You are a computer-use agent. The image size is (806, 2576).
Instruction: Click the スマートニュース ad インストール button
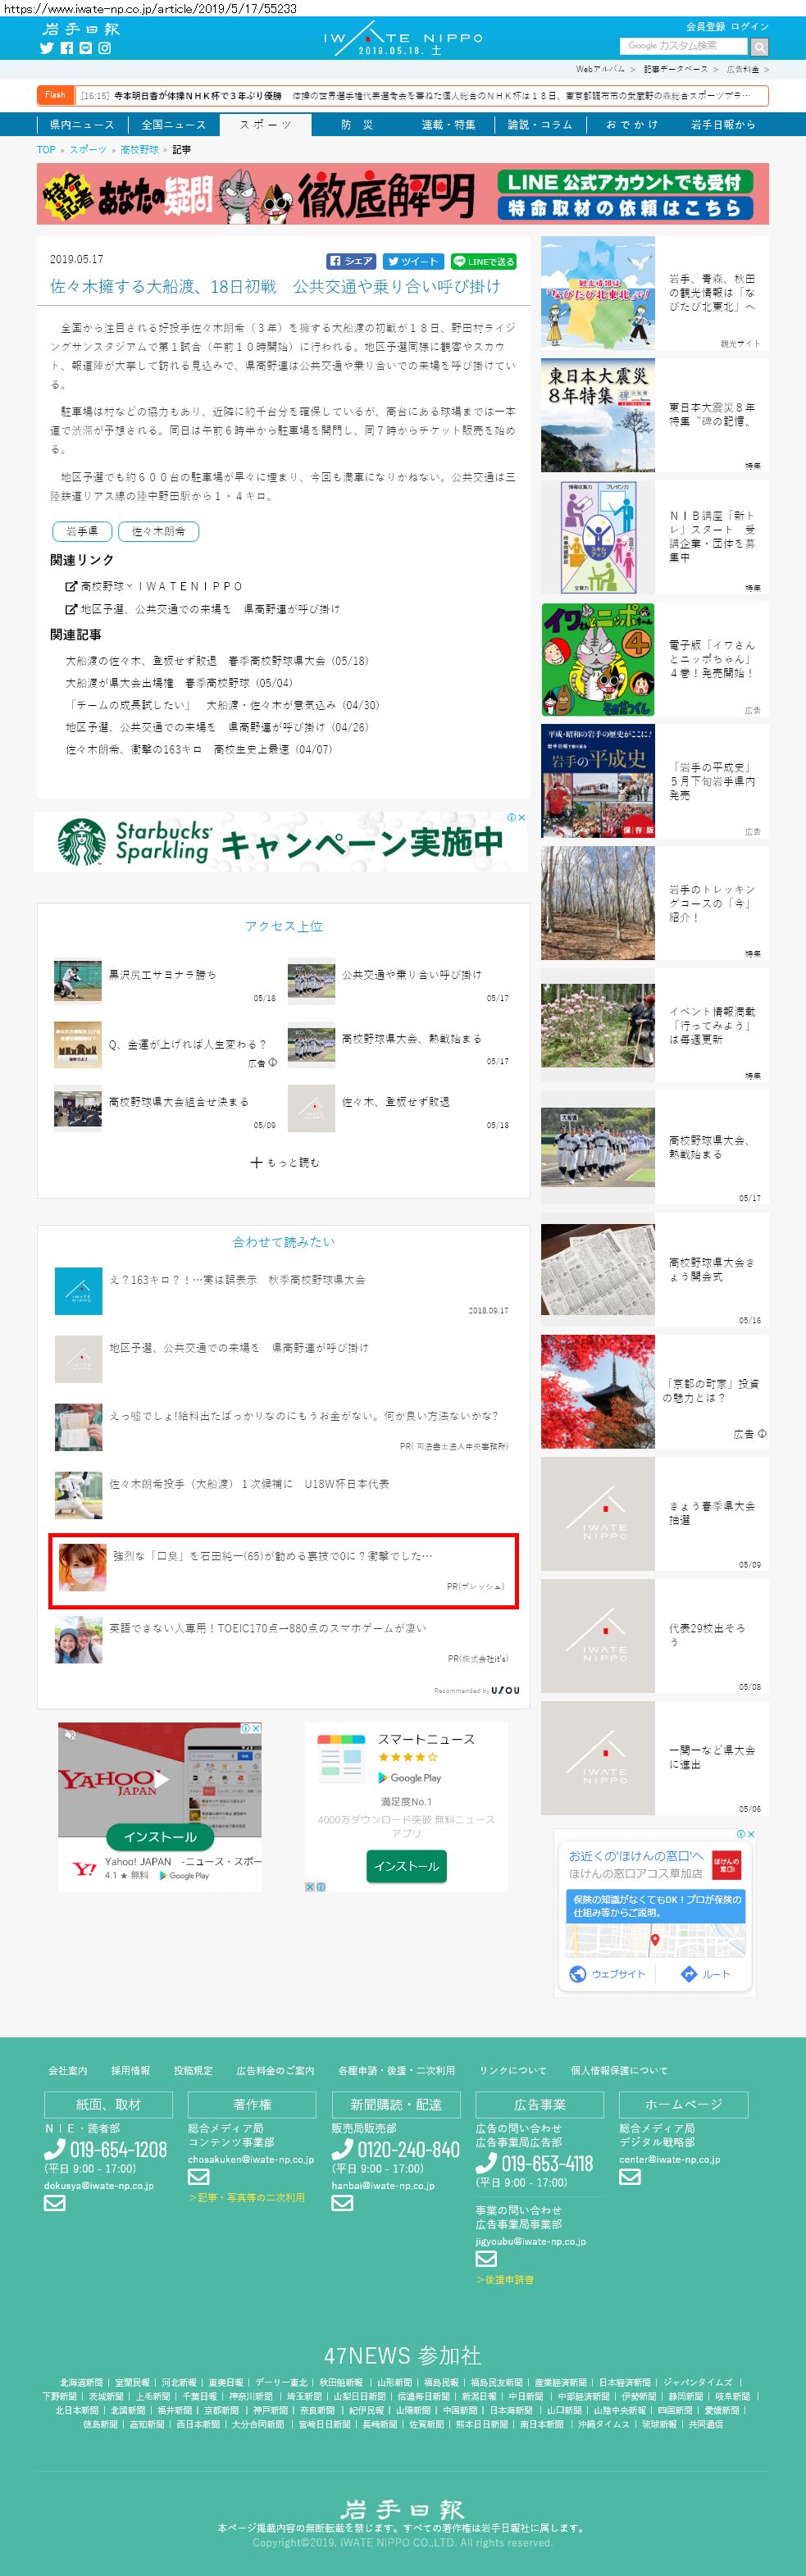(406, 1866)
